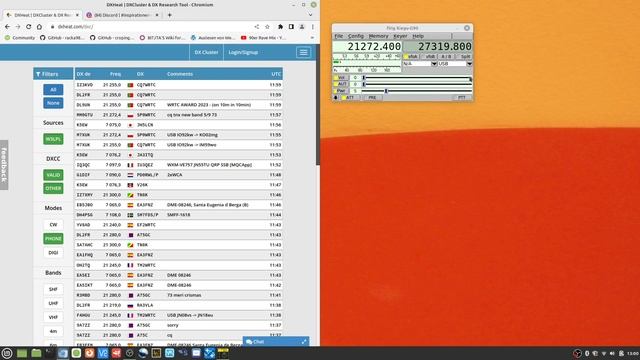
Task: Toggle the VALID DXCC filter
Action: tap(53, 175)
